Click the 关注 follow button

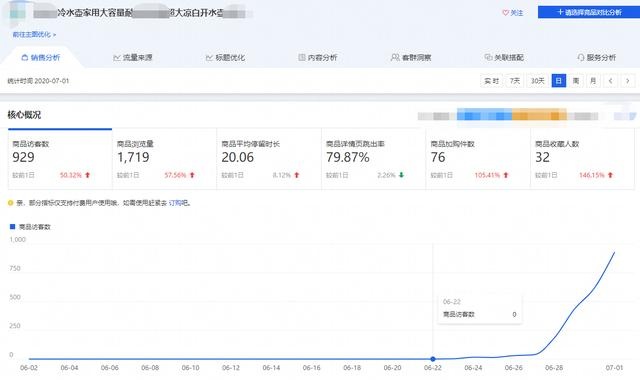(x=513, y=13)
